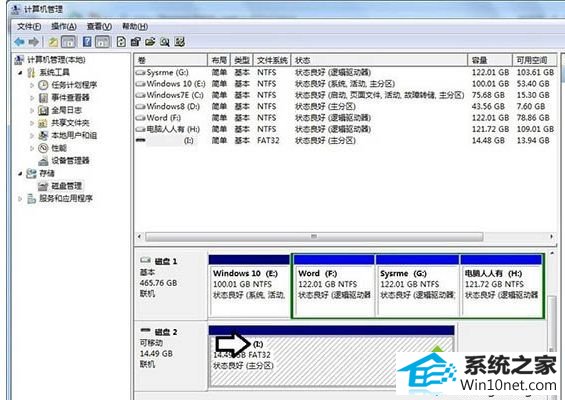Click the Open folder toolbar icon
The image size is (565, 400).
point(150,42)
